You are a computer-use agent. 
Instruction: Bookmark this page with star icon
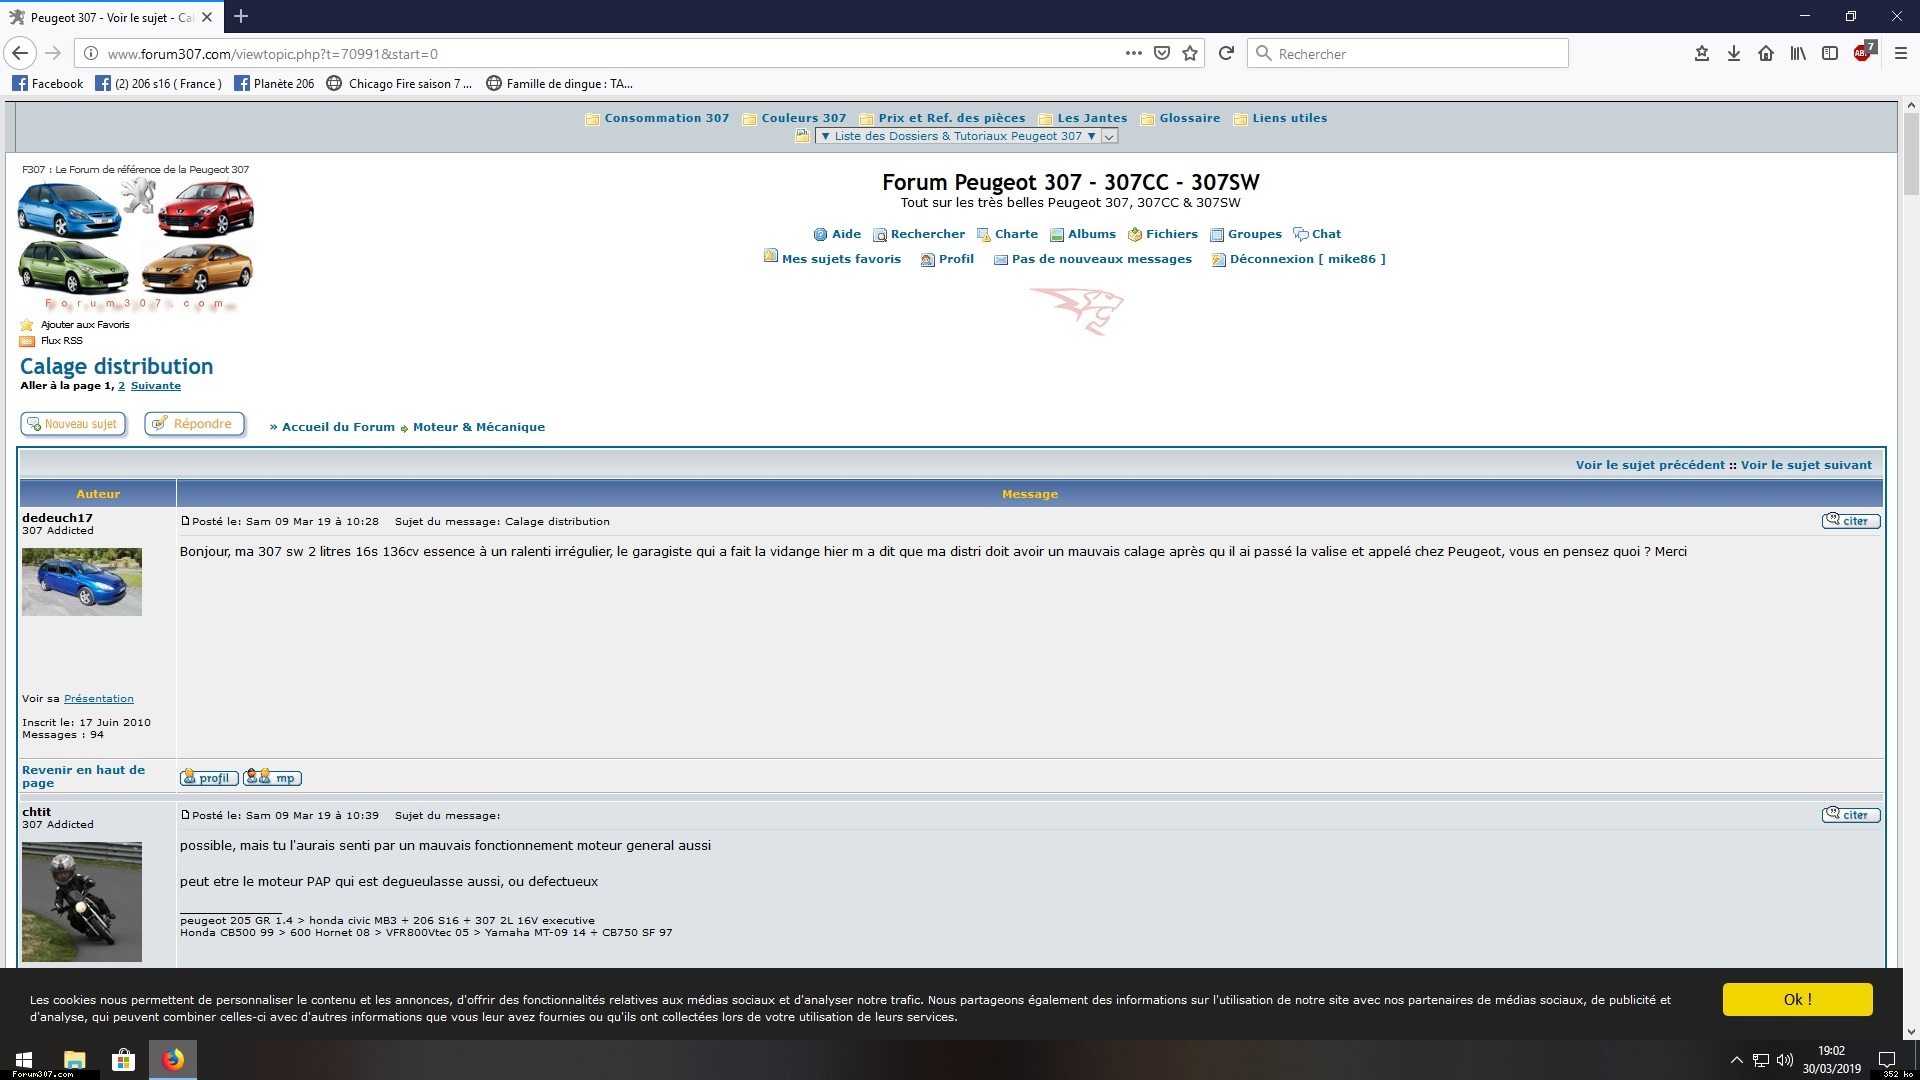click(1190, 53)
